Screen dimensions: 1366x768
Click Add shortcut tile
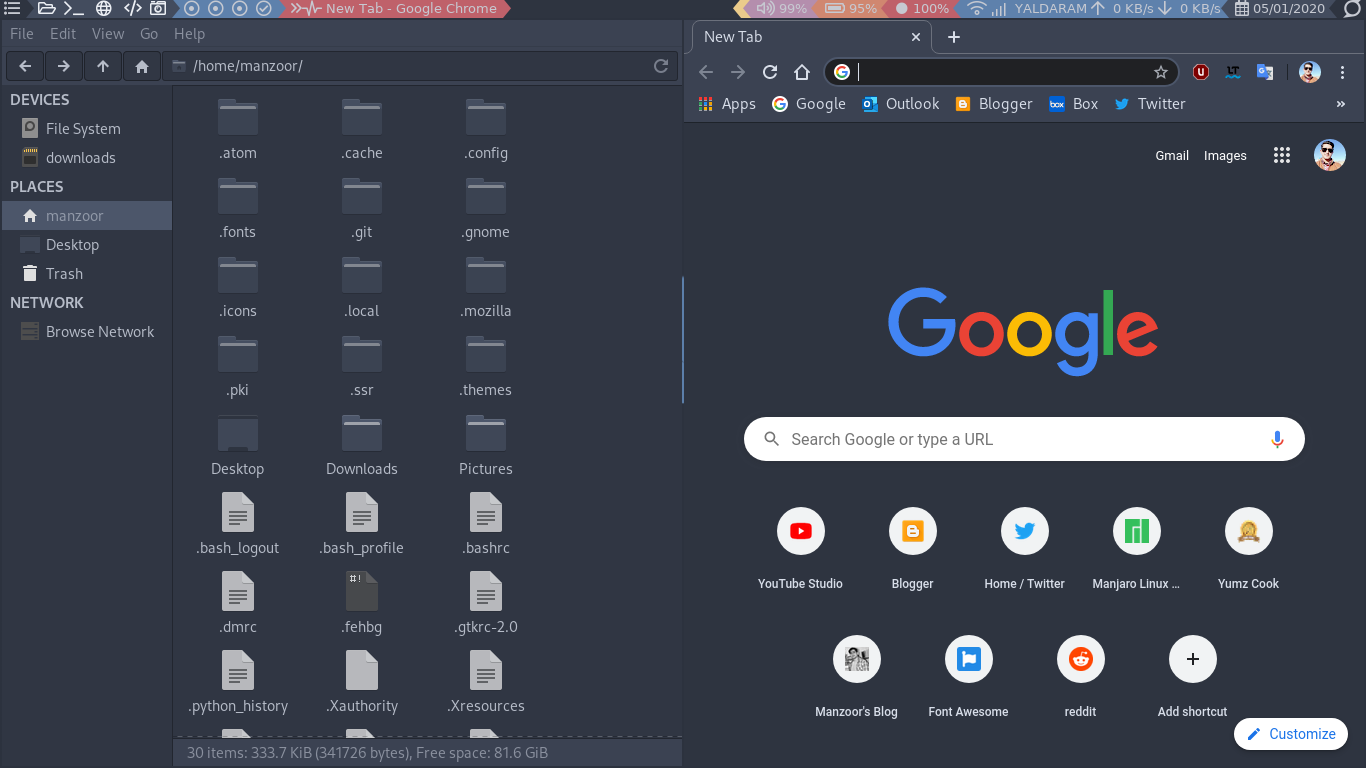click(1192, 675)
